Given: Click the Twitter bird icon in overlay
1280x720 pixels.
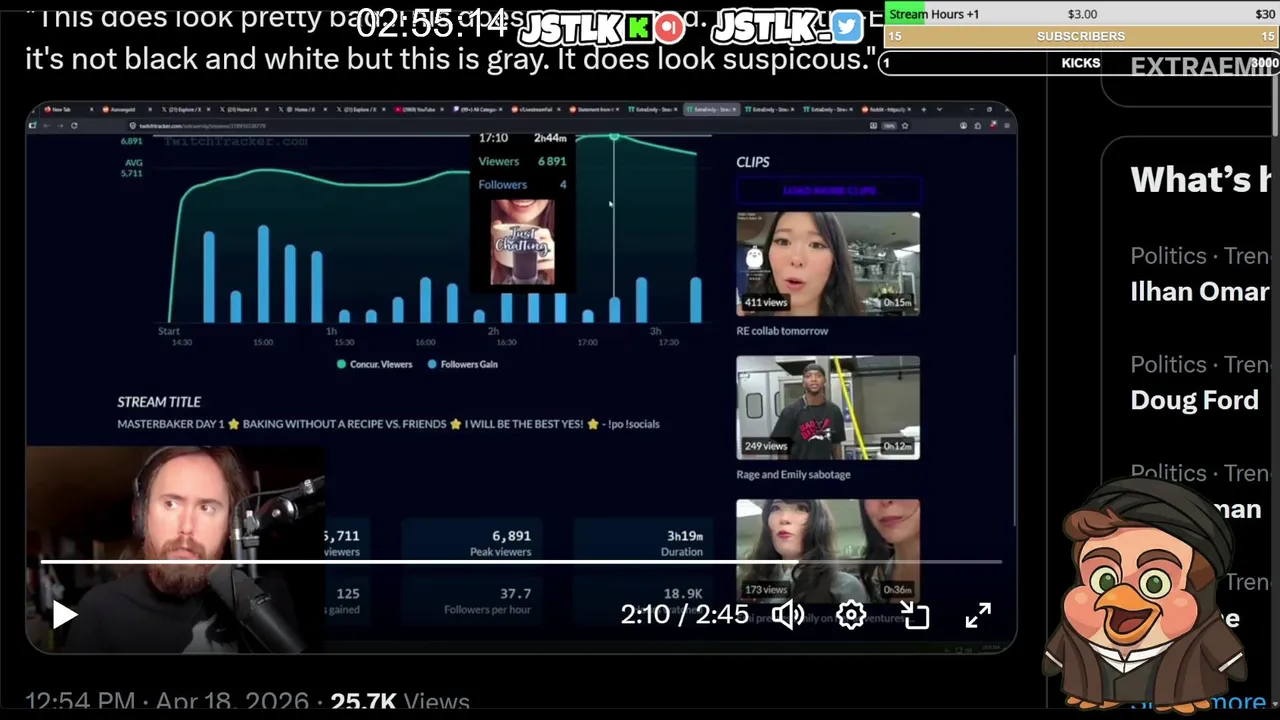Looking at the screenshot, I should click(x=846, y=27).
